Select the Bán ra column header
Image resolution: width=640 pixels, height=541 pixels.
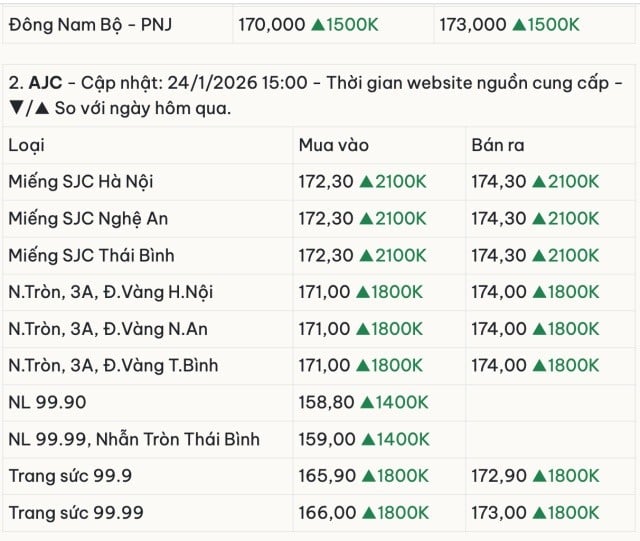coord(498,146)
